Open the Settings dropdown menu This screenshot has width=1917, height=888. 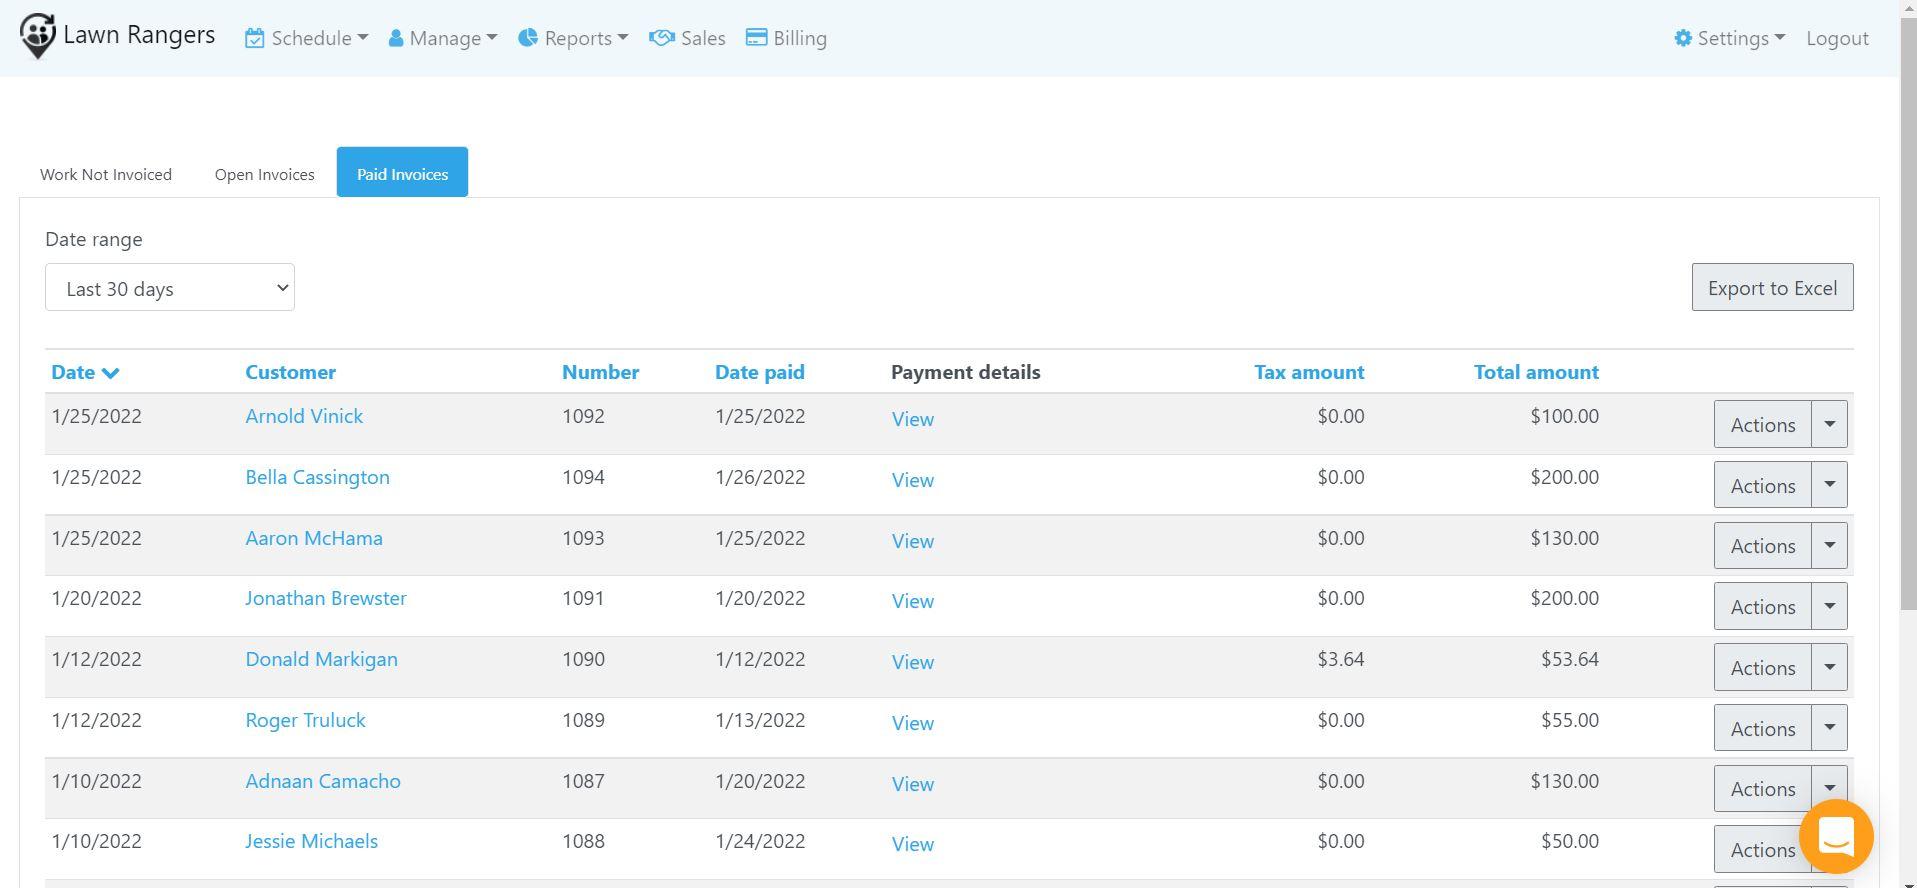[1730, 38]
